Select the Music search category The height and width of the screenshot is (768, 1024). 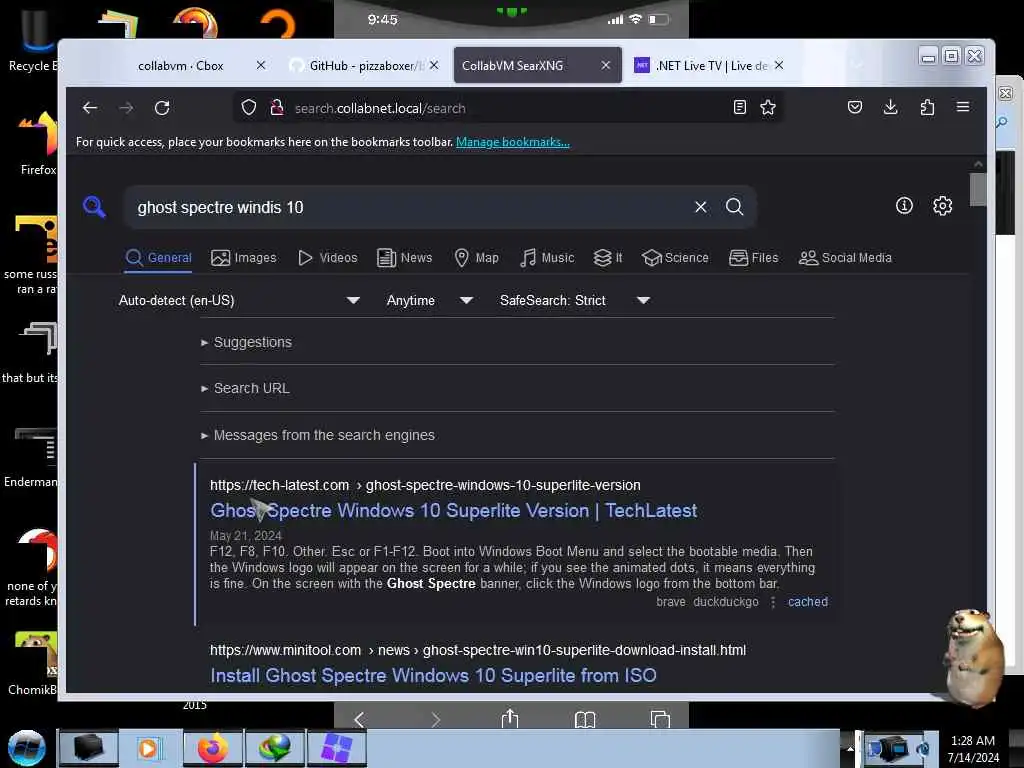(547, 258)
